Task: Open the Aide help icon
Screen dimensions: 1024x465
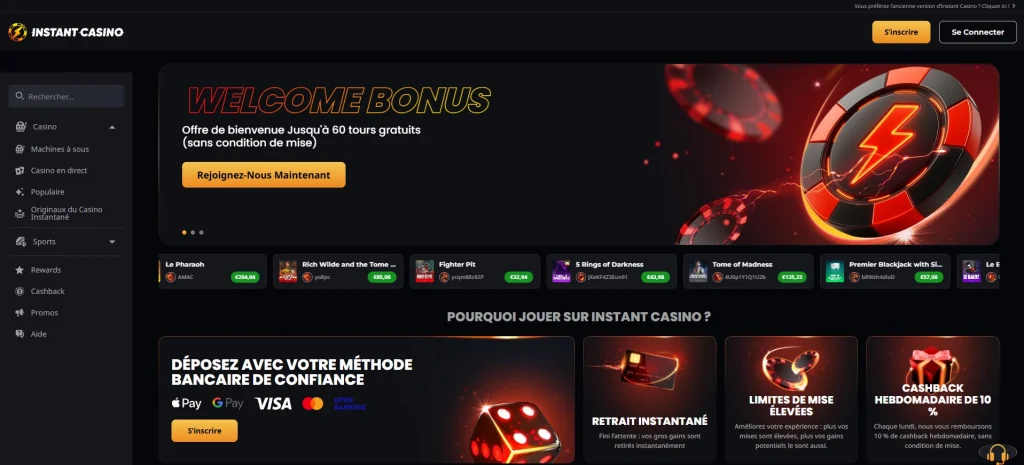Action: pyautogui.click(x=19, y=334)
